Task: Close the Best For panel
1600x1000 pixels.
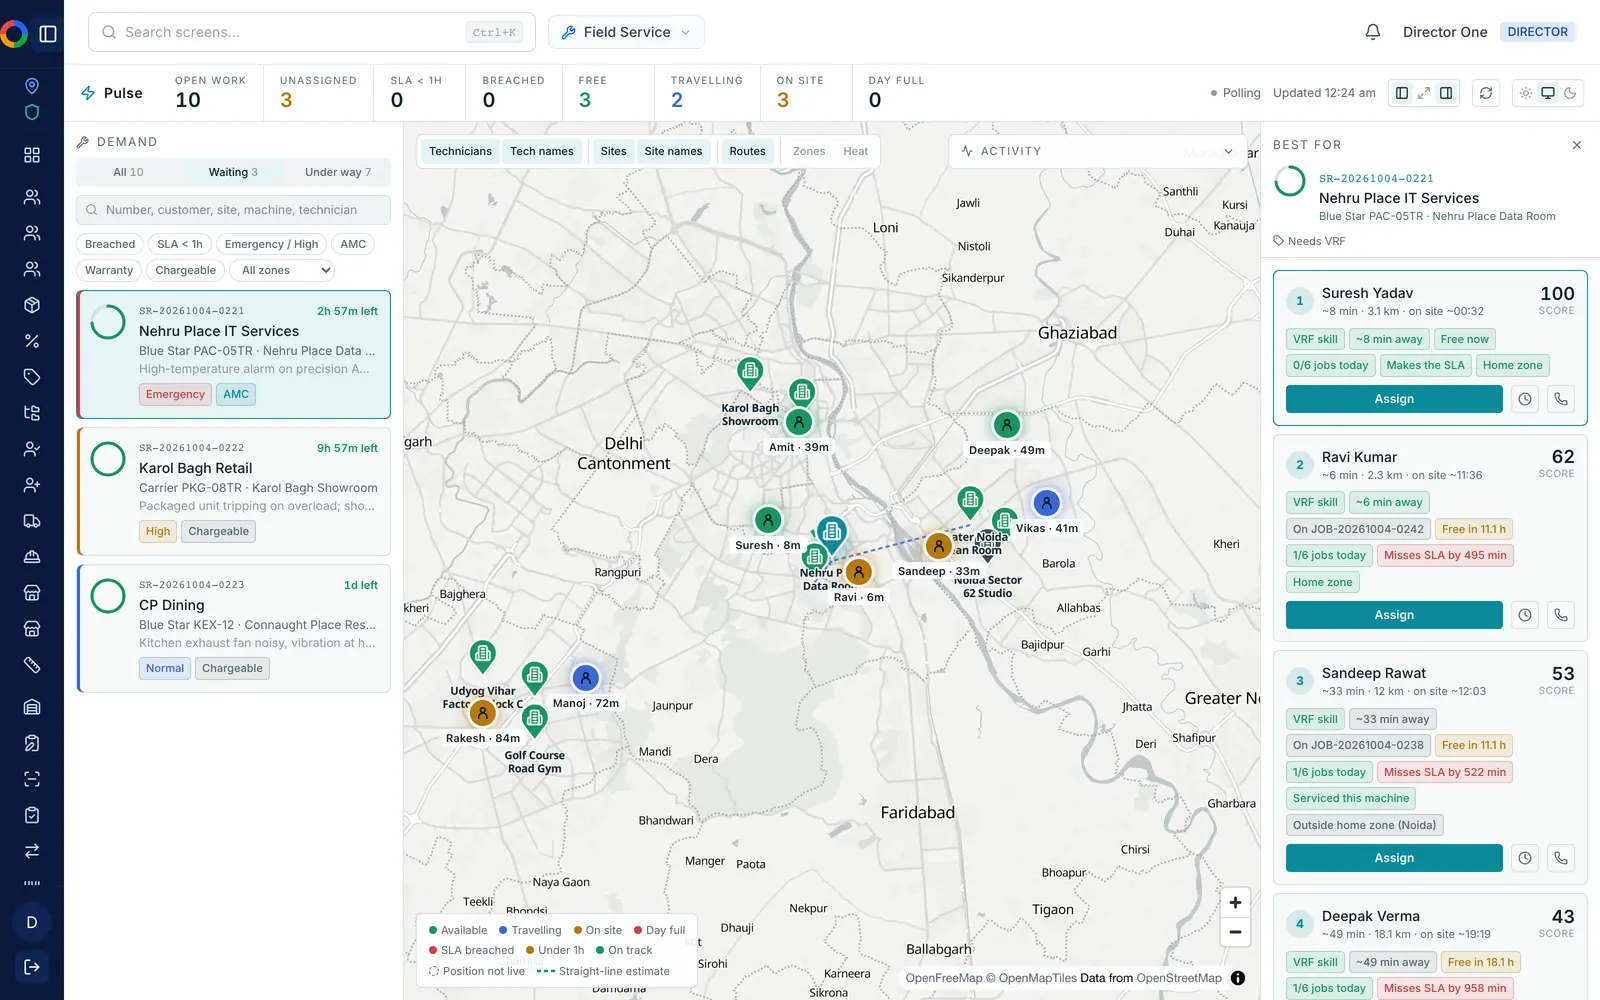Action: 1577,145
